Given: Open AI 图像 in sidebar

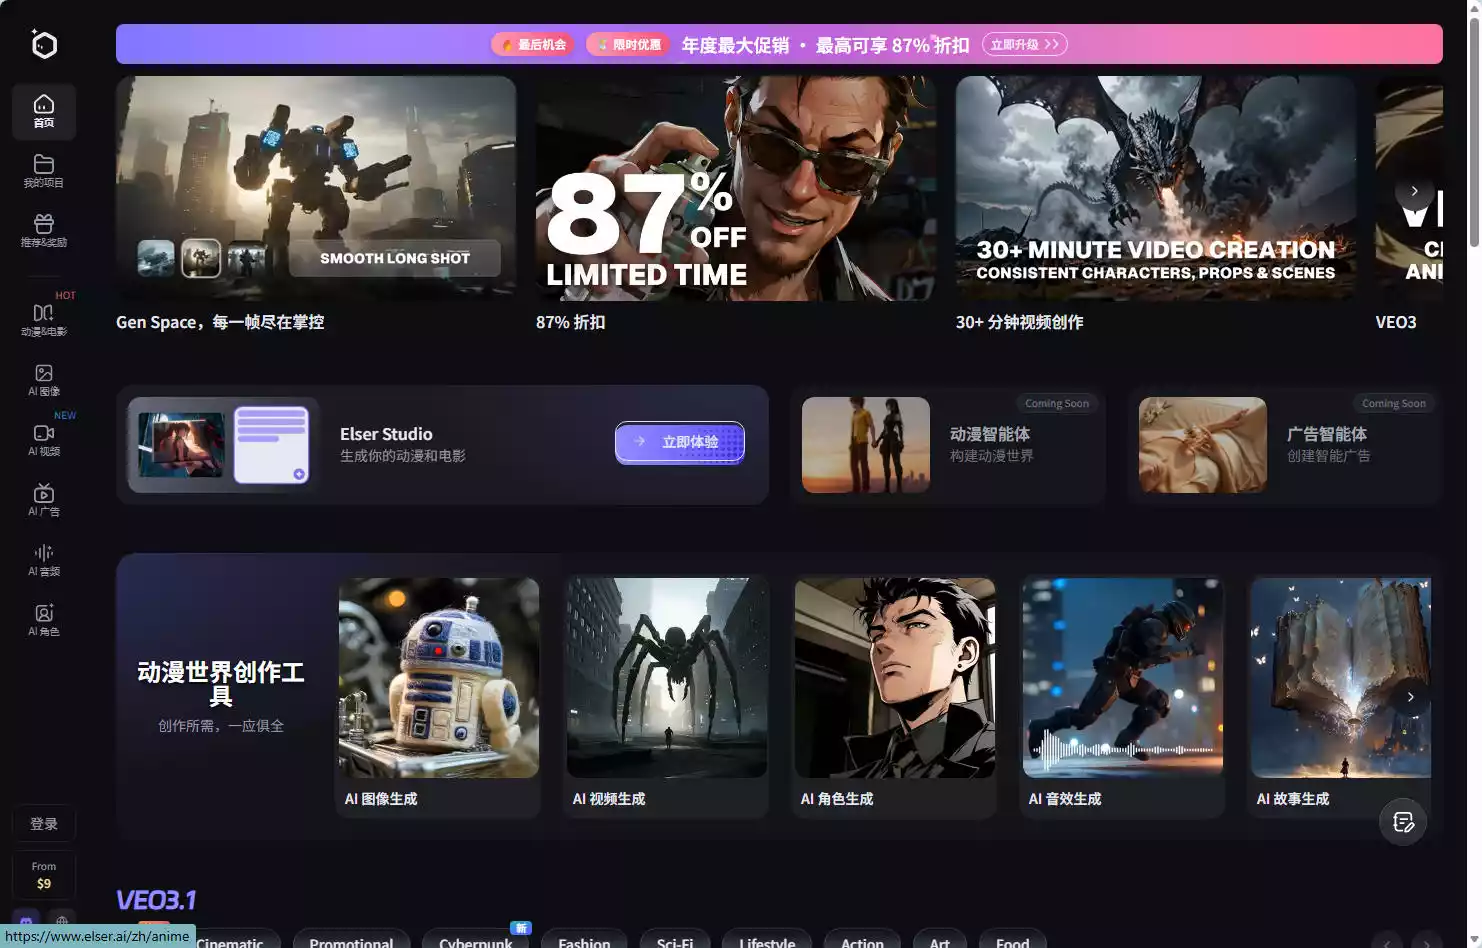Looking at the screenshot, I should 44,380.
